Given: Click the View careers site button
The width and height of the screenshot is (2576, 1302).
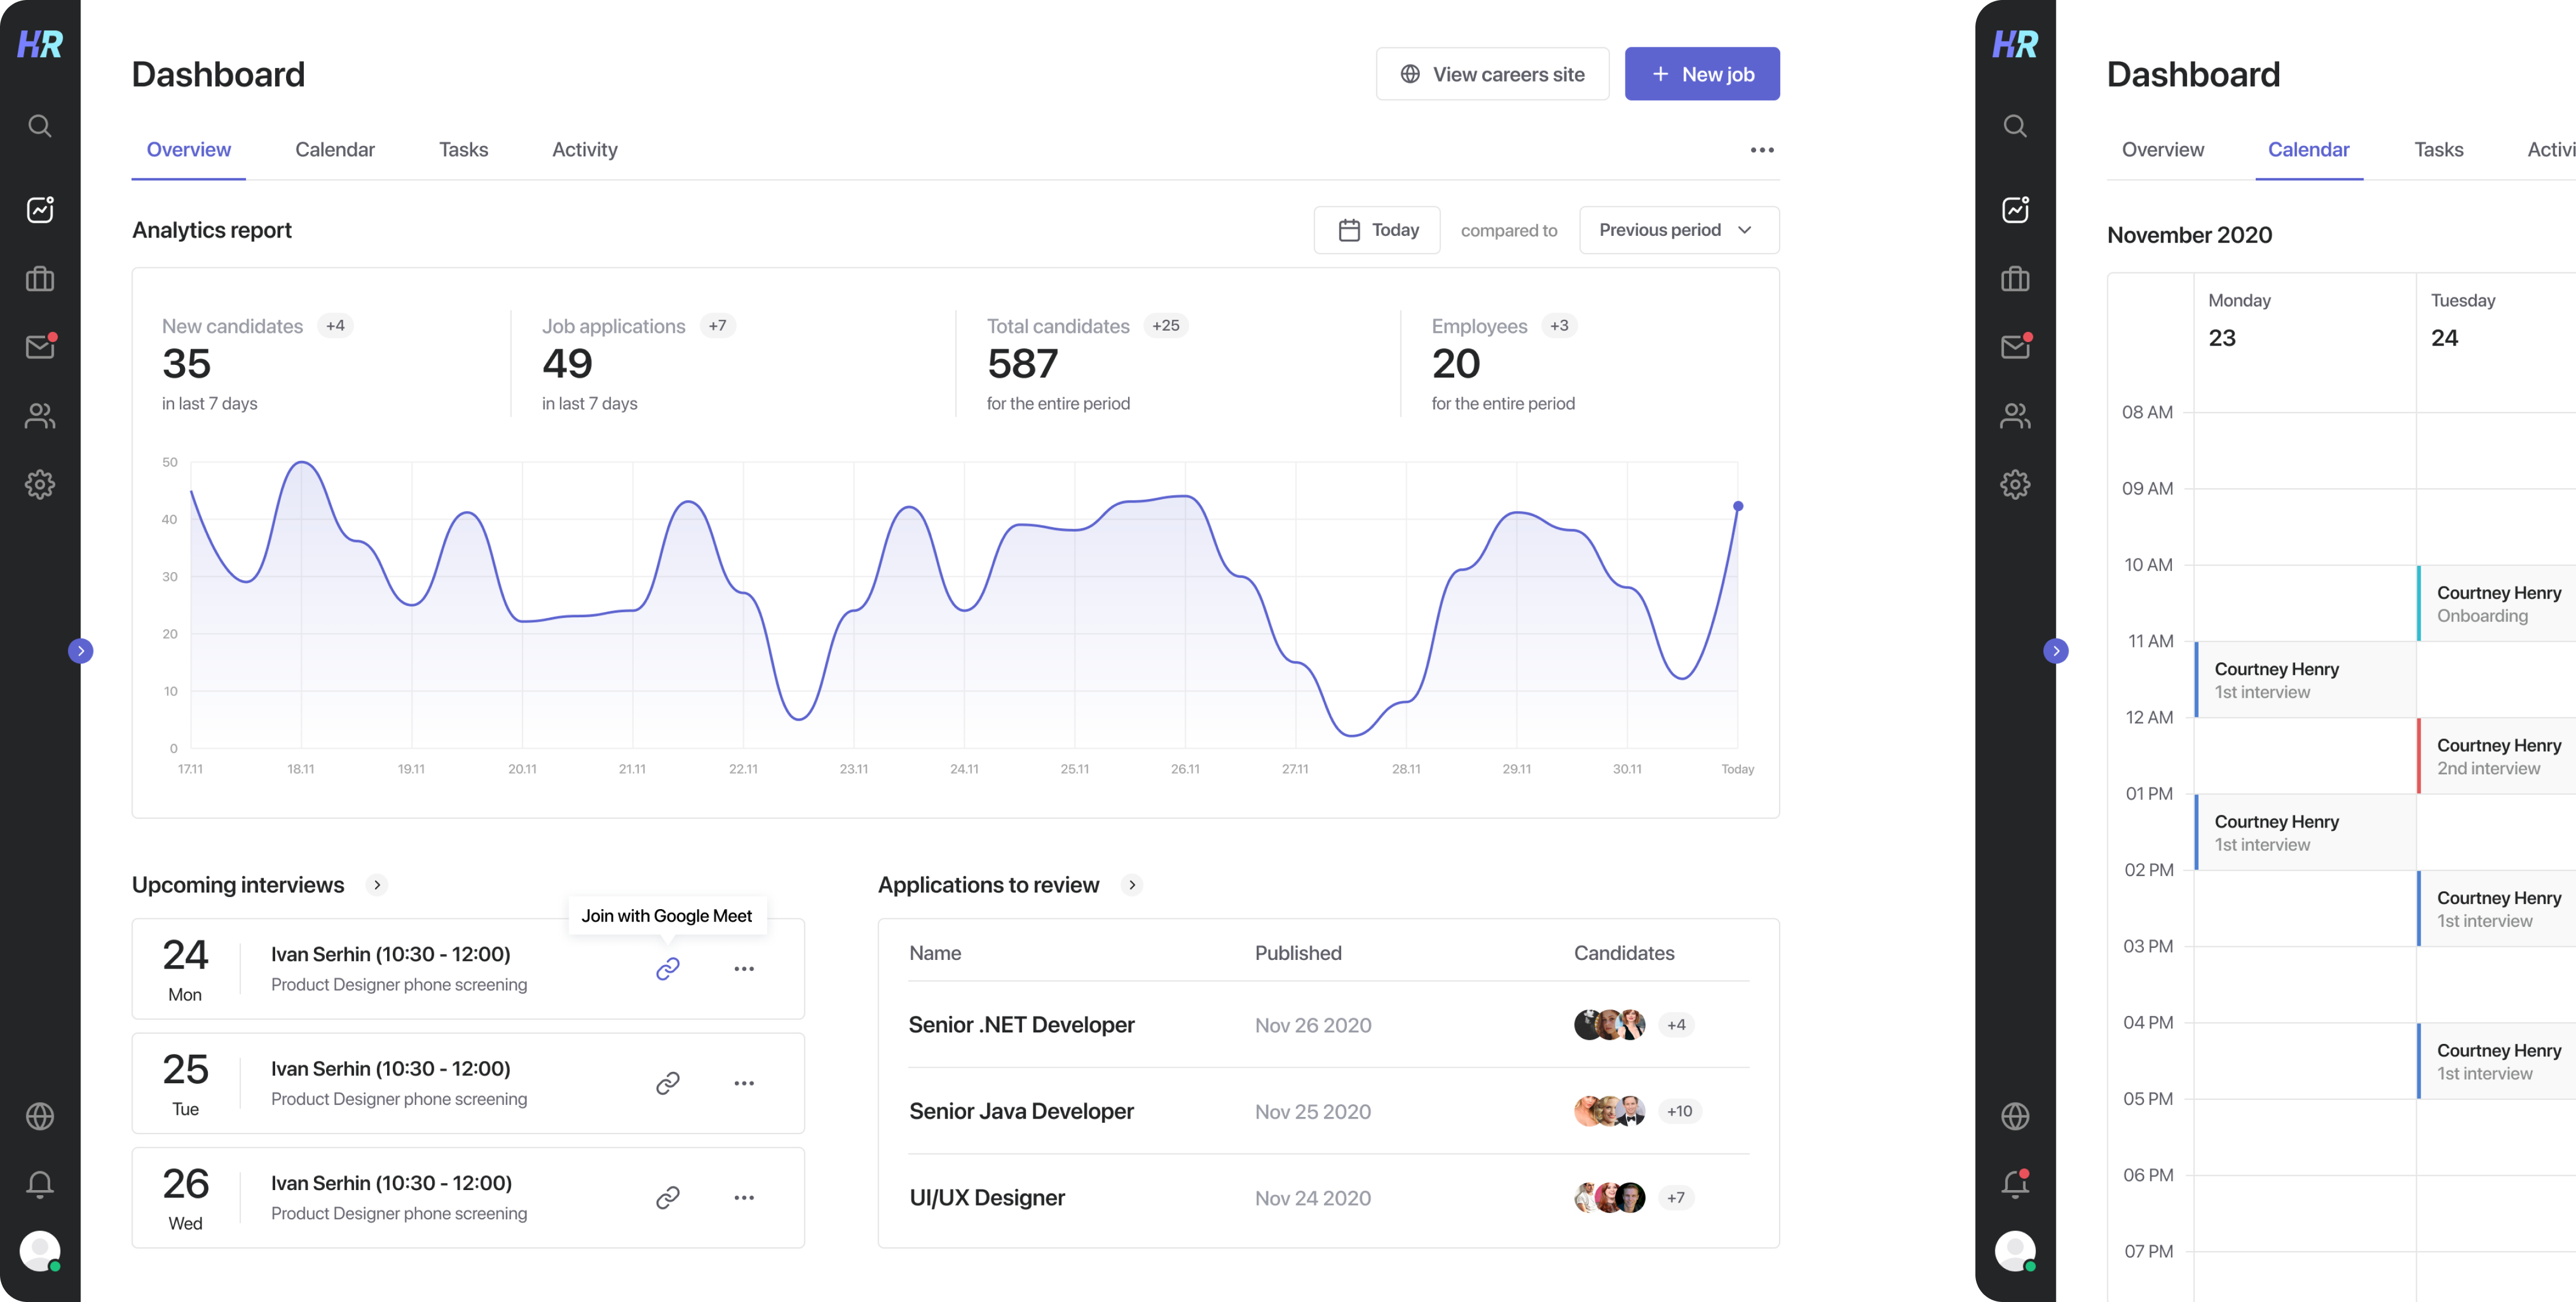Looking at the screenshot, I should (x=1492, y=74).
